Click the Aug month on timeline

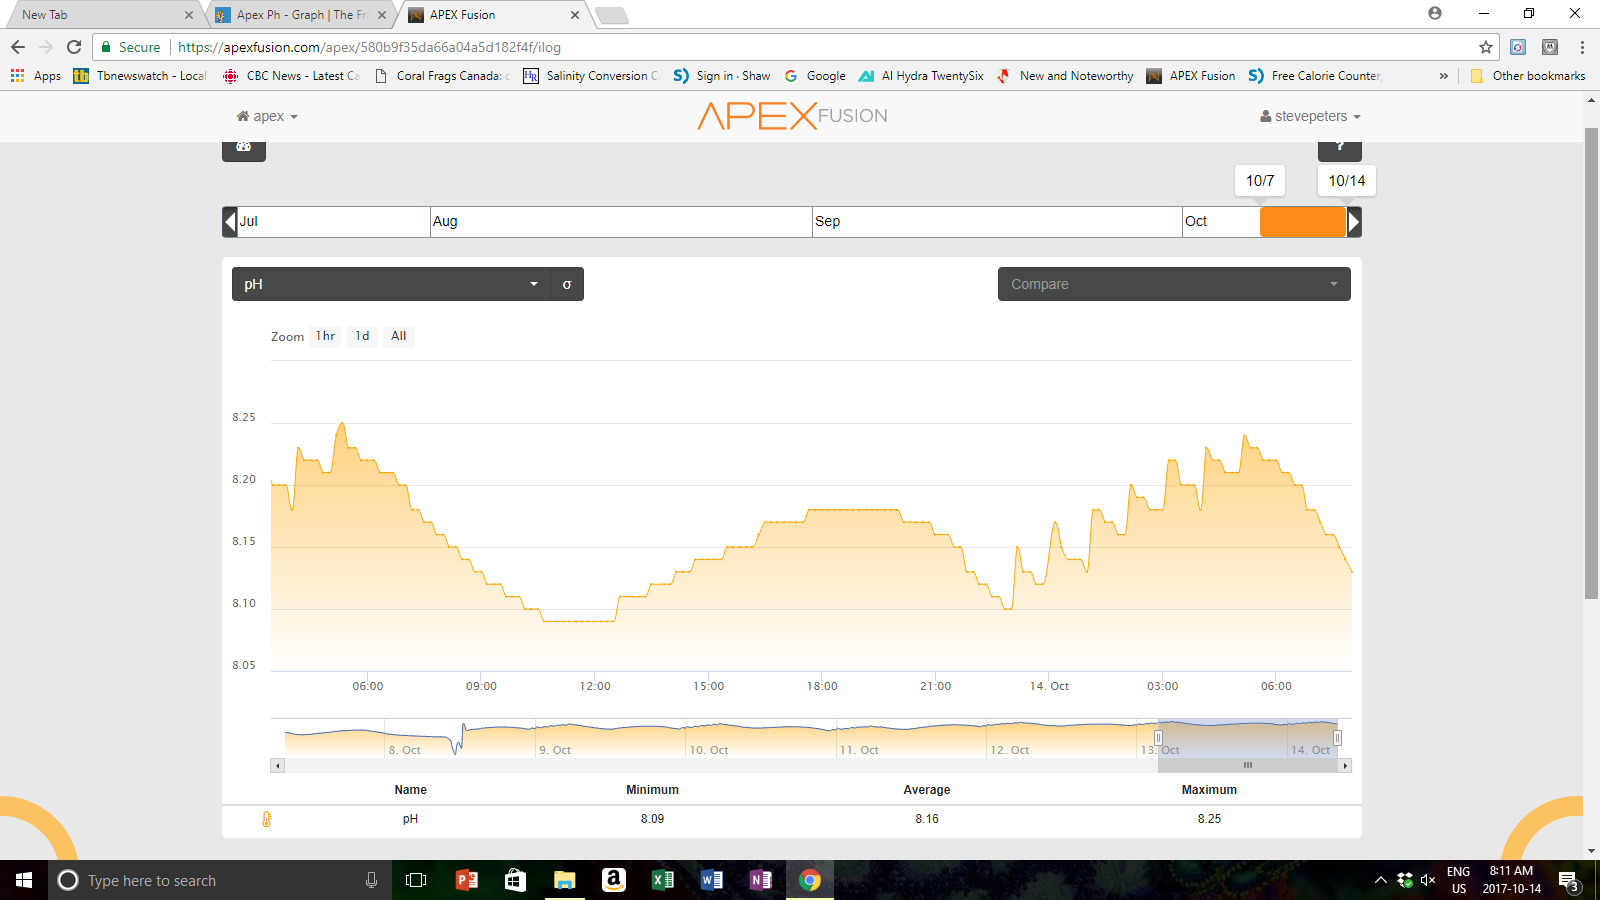click(x=621, y=222)
